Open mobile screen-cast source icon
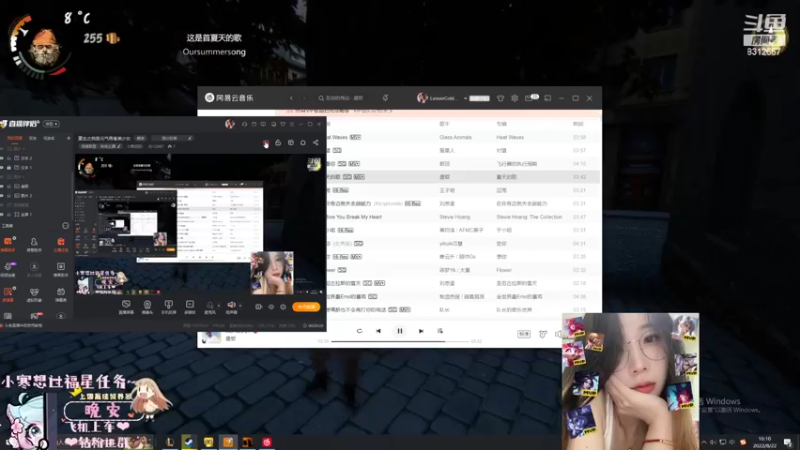 [x=168, y=307]
